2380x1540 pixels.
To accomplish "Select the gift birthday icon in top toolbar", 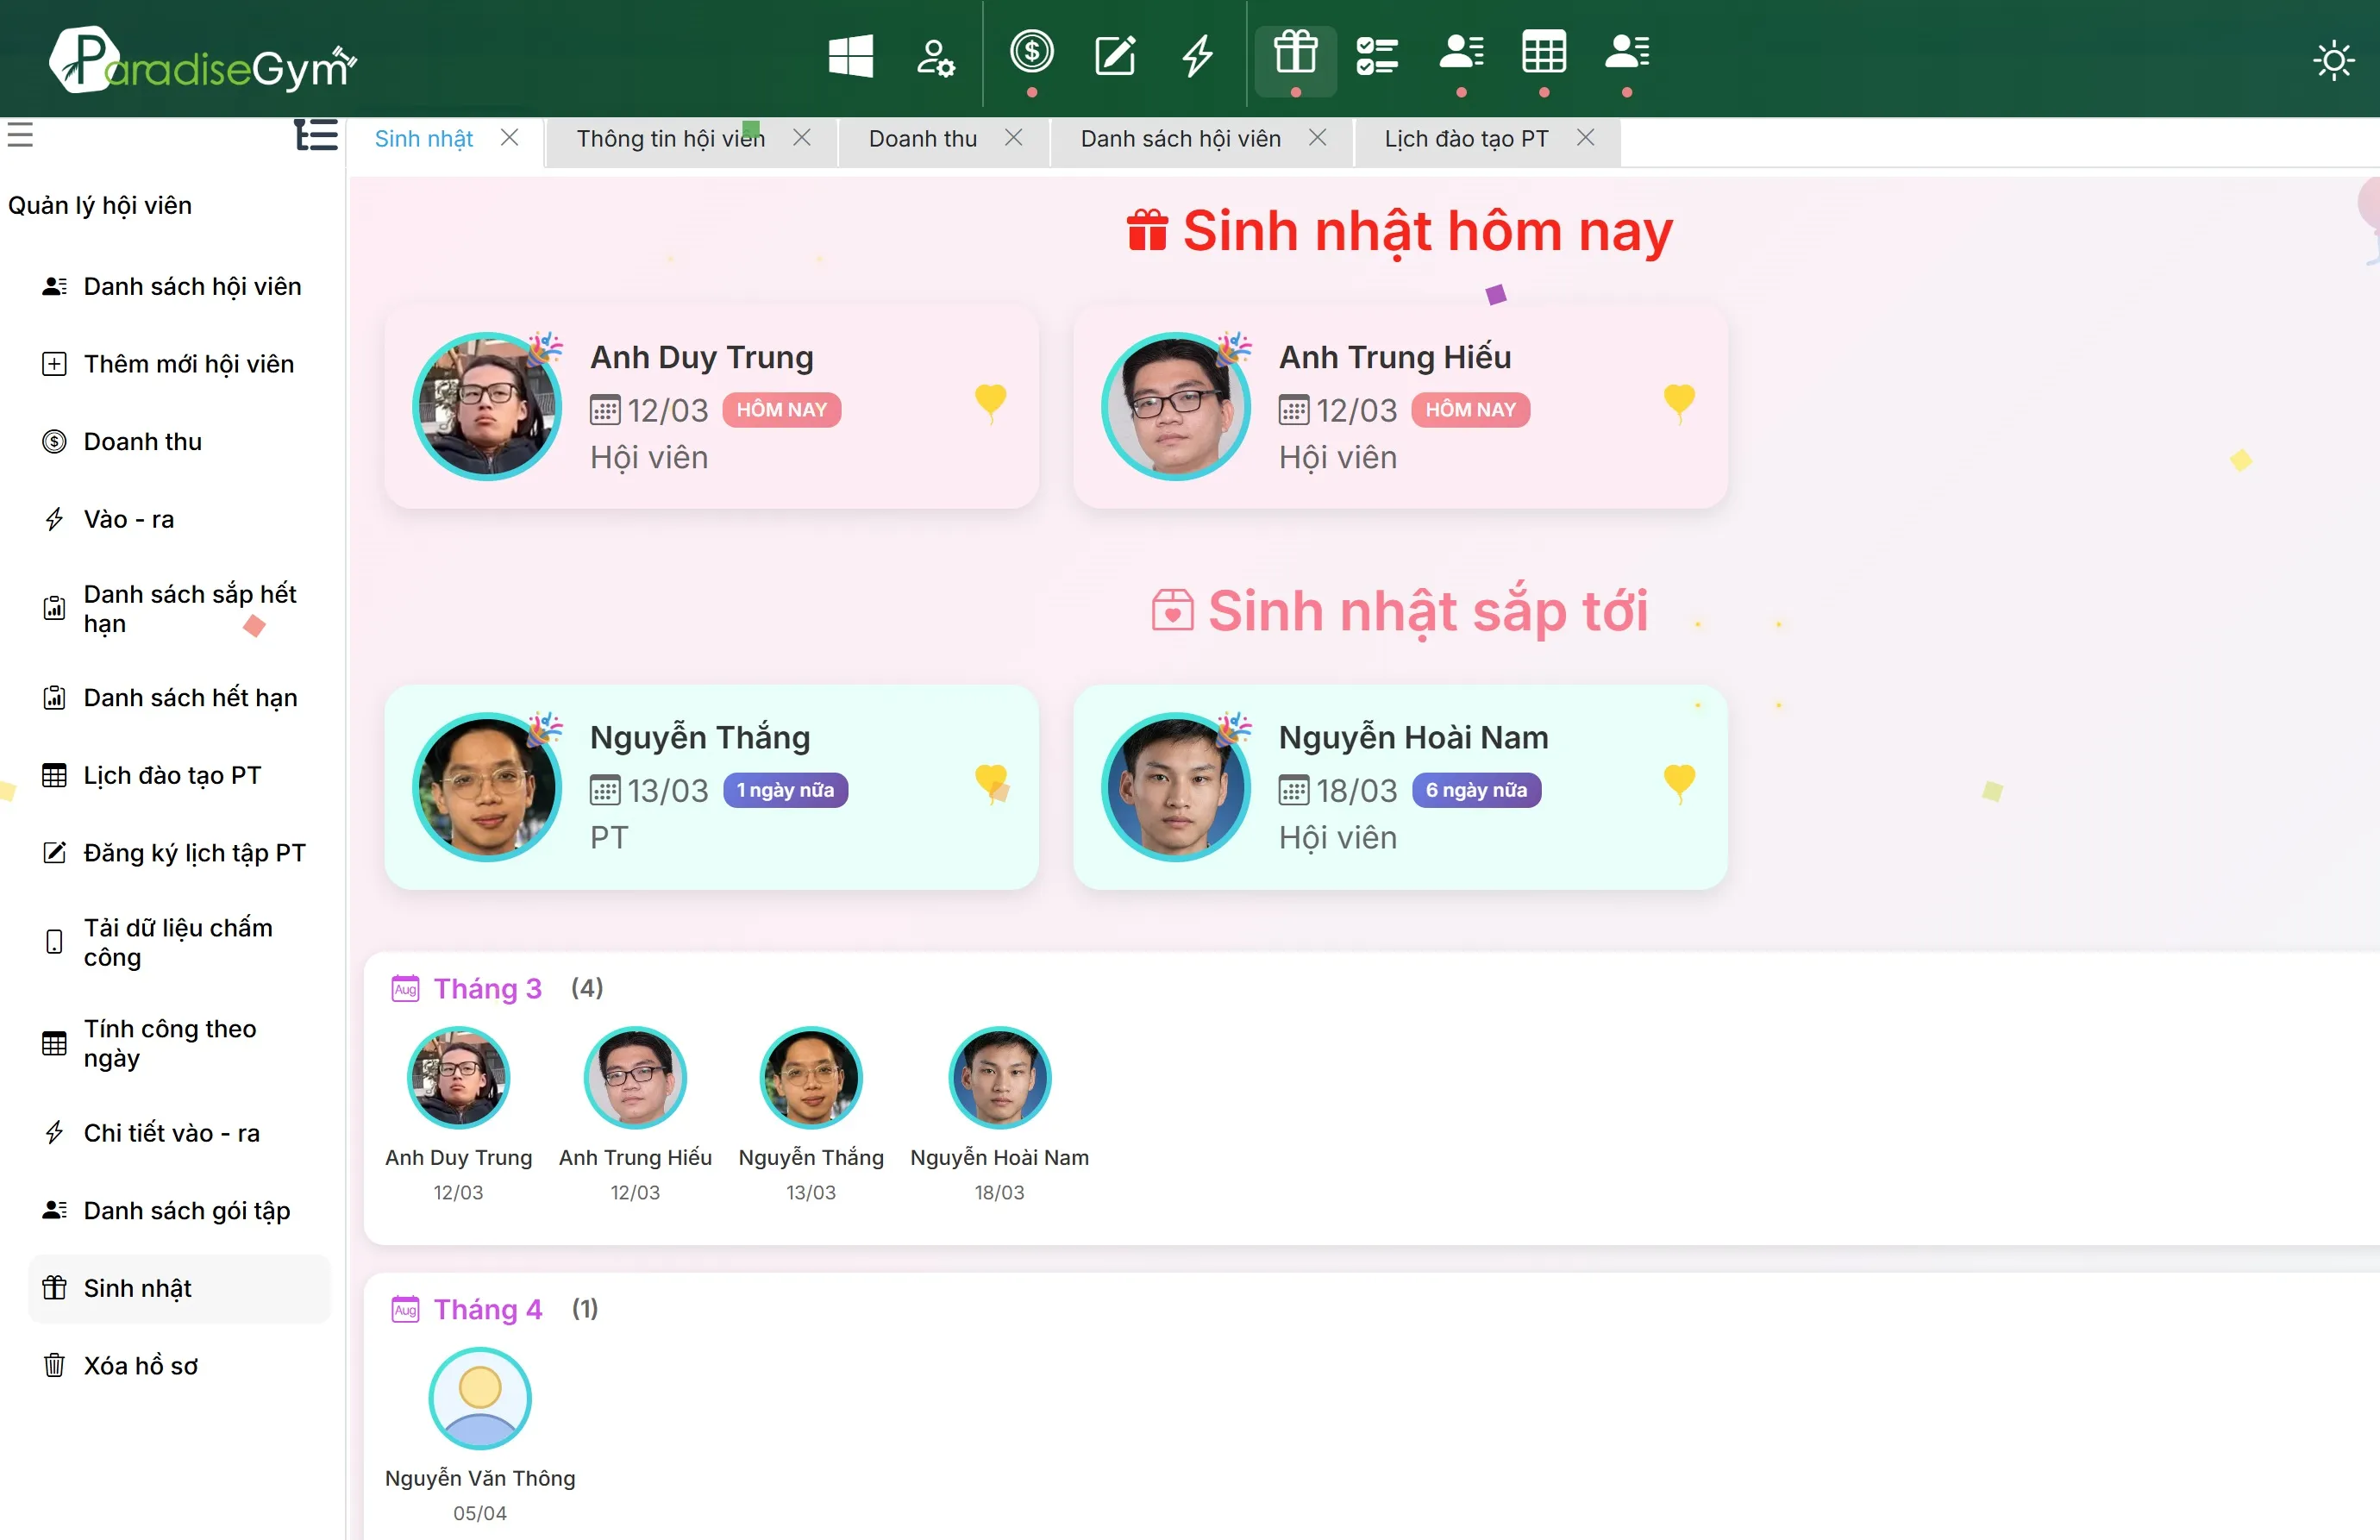I will tap(1295, 53).
